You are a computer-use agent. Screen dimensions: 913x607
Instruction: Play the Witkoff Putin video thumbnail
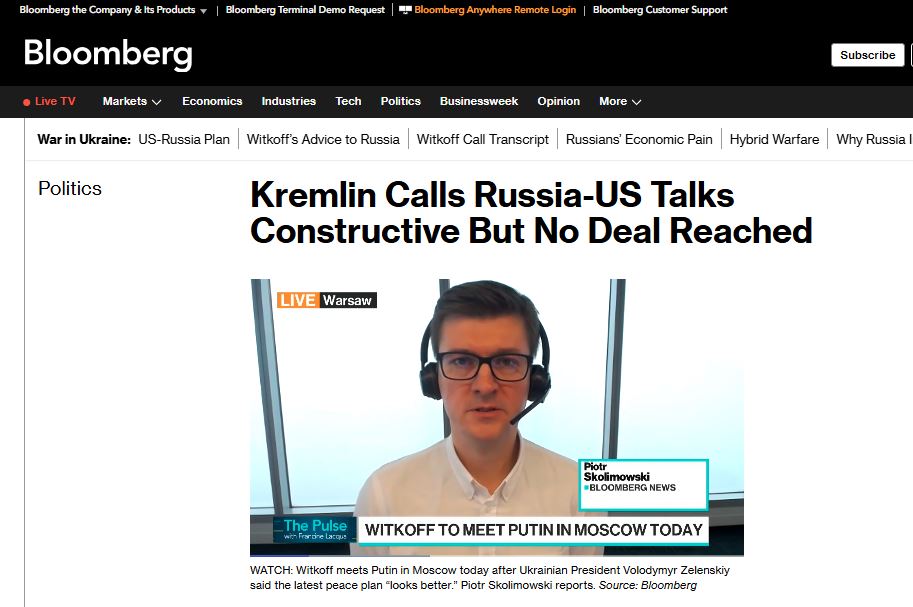tap(497, 417)
